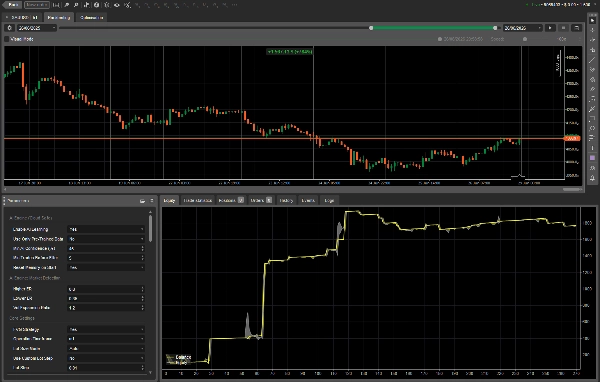Open the Trade Statistics tab
The height and width of the screenshot is (382, 600).
point(197,200)
